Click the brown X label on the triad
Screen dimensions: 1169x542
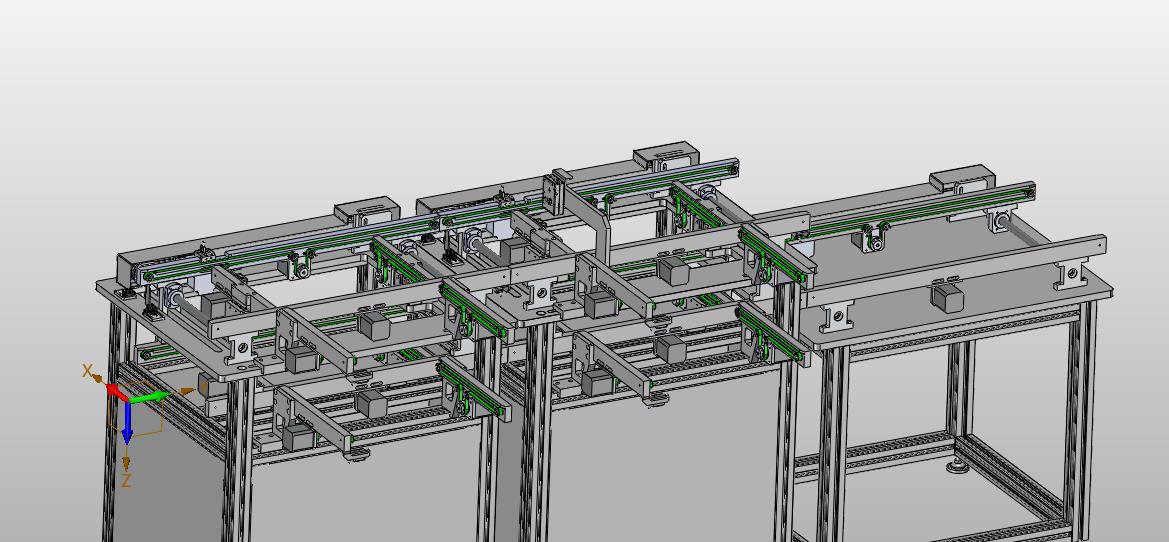pos(87,371)
